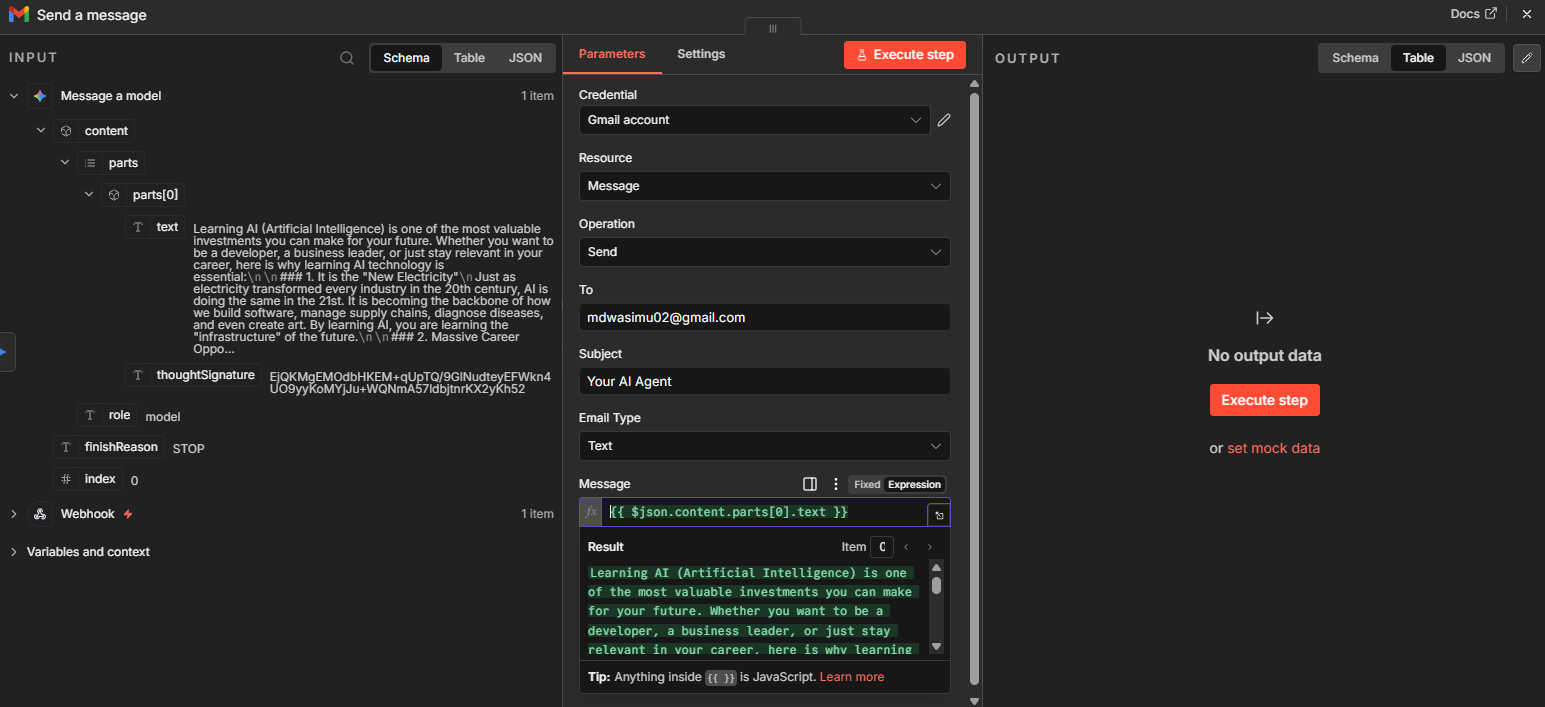The height and width of the screenshot is (707, 1545).
Task: Click the lightning trigger icon beside Webhook
Action: (128, 514)
